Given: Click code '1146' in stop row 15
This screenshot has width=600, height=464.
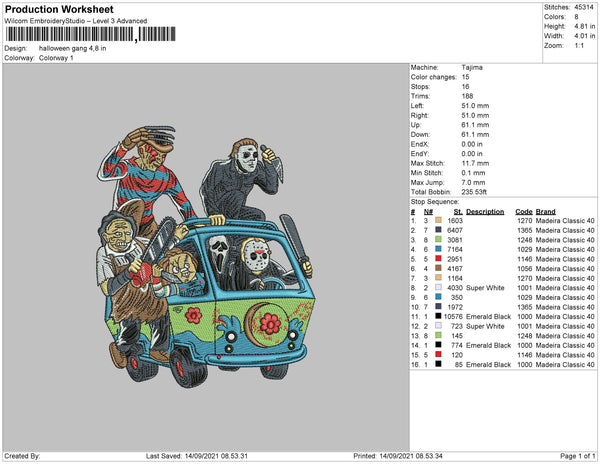Looking at the screenshot, I should pos(524,355).
